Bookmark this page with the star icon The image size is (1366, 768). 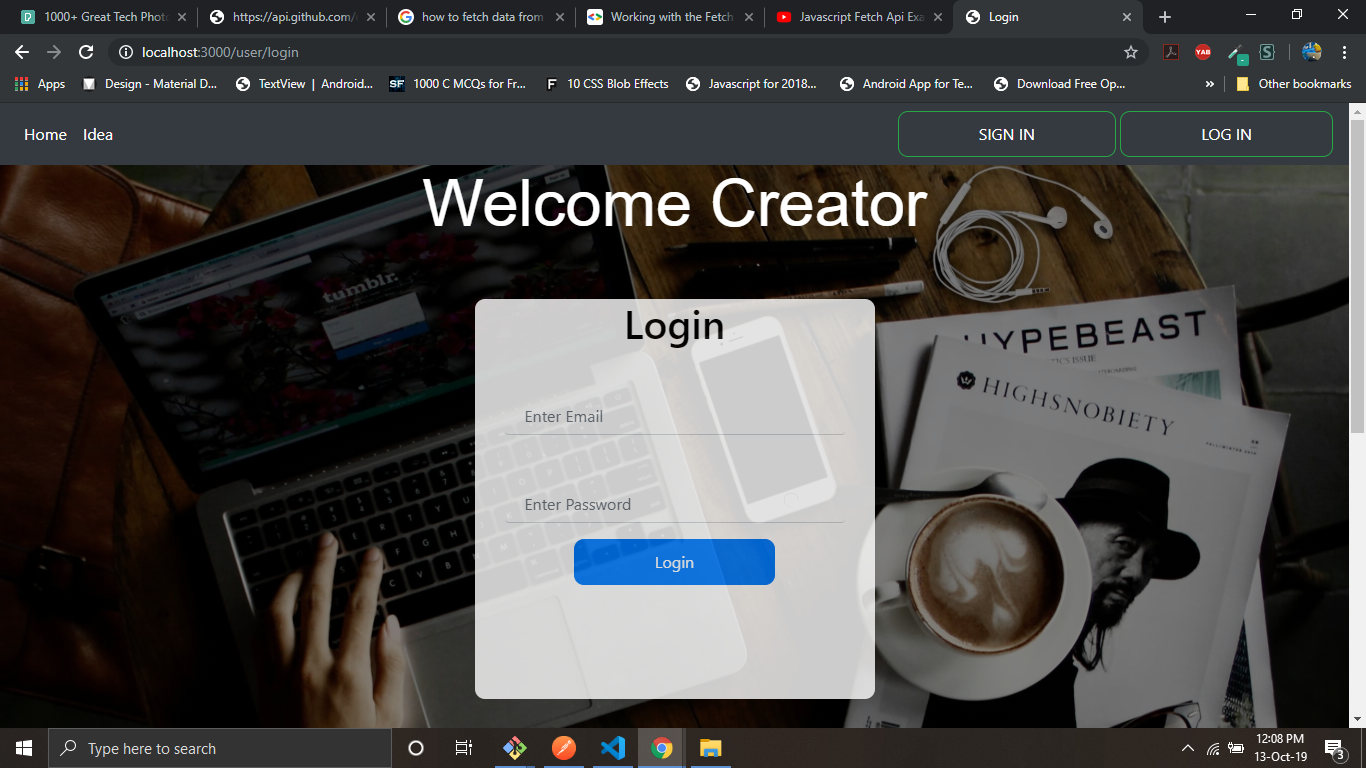(x=1131, y=52)
